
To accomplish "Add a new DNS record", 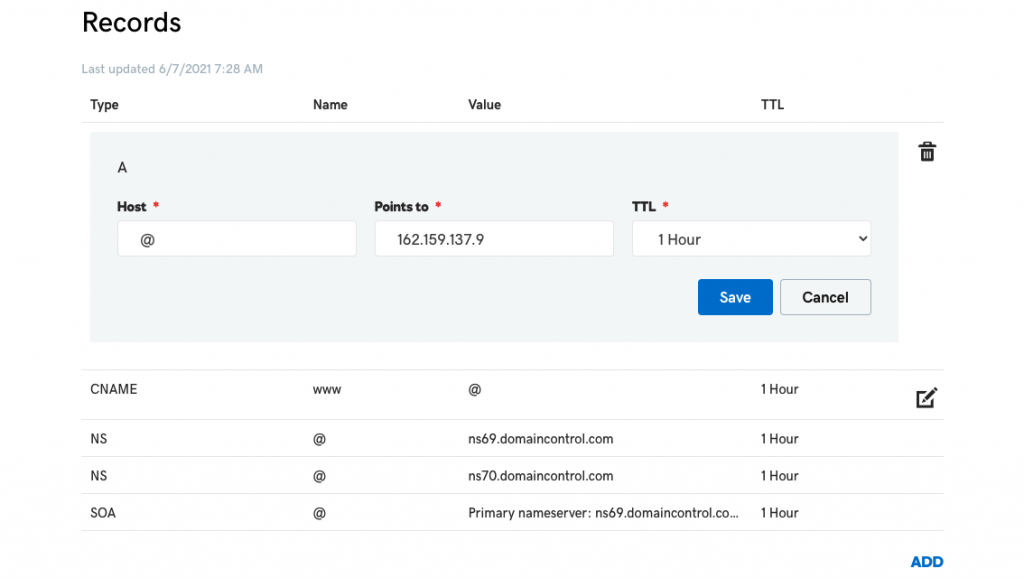I will (927, 562).
